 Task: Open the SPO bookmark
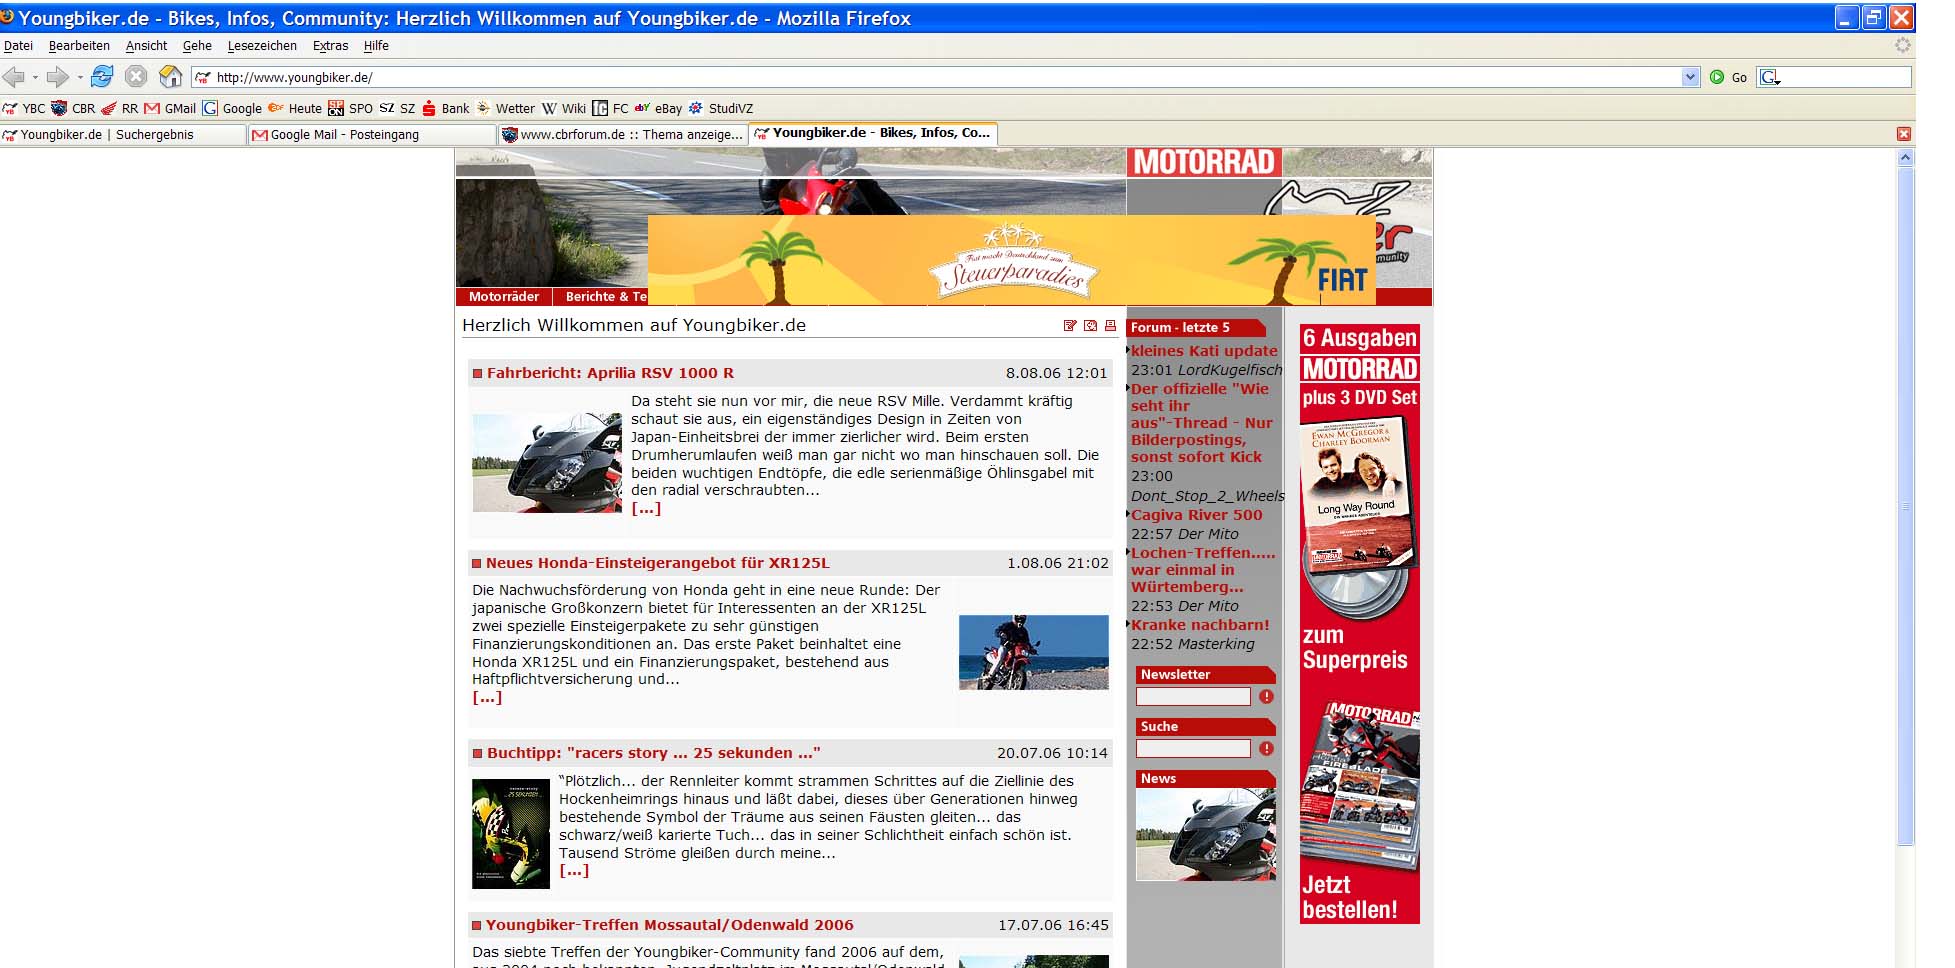351,108
